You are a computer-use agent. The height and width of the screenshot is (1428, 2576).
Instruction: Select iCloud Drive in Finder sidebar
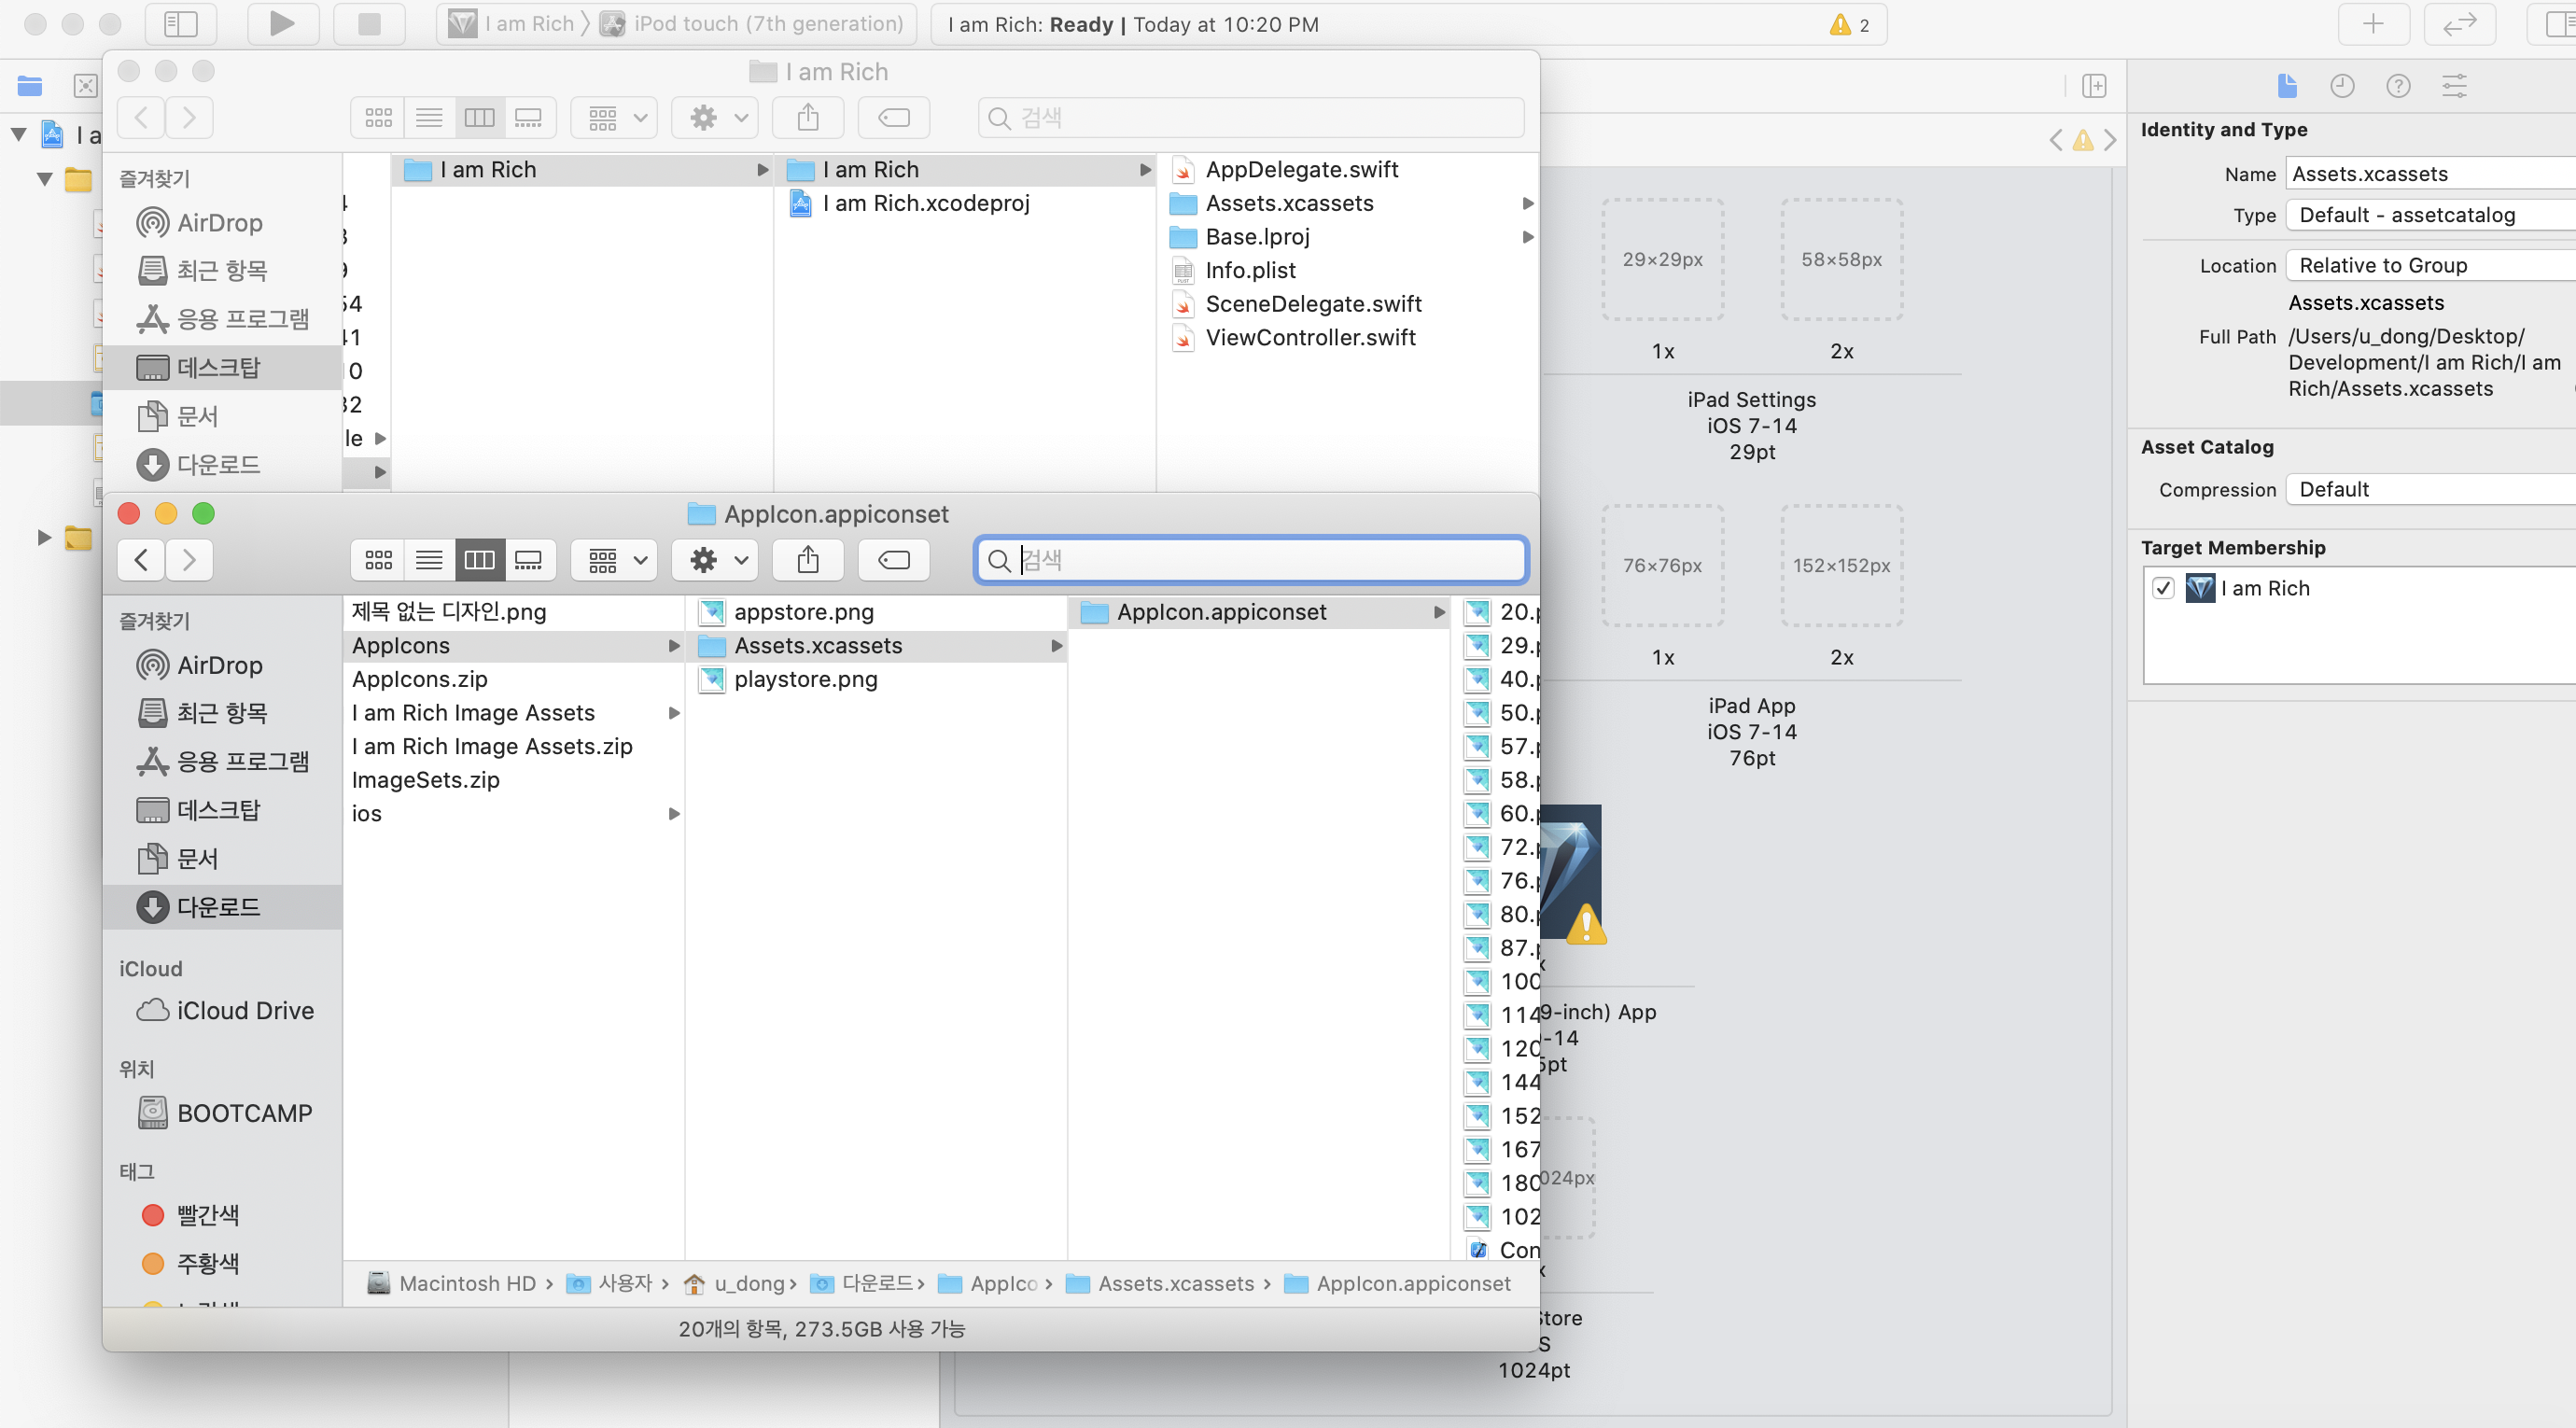pos(244,1010)
